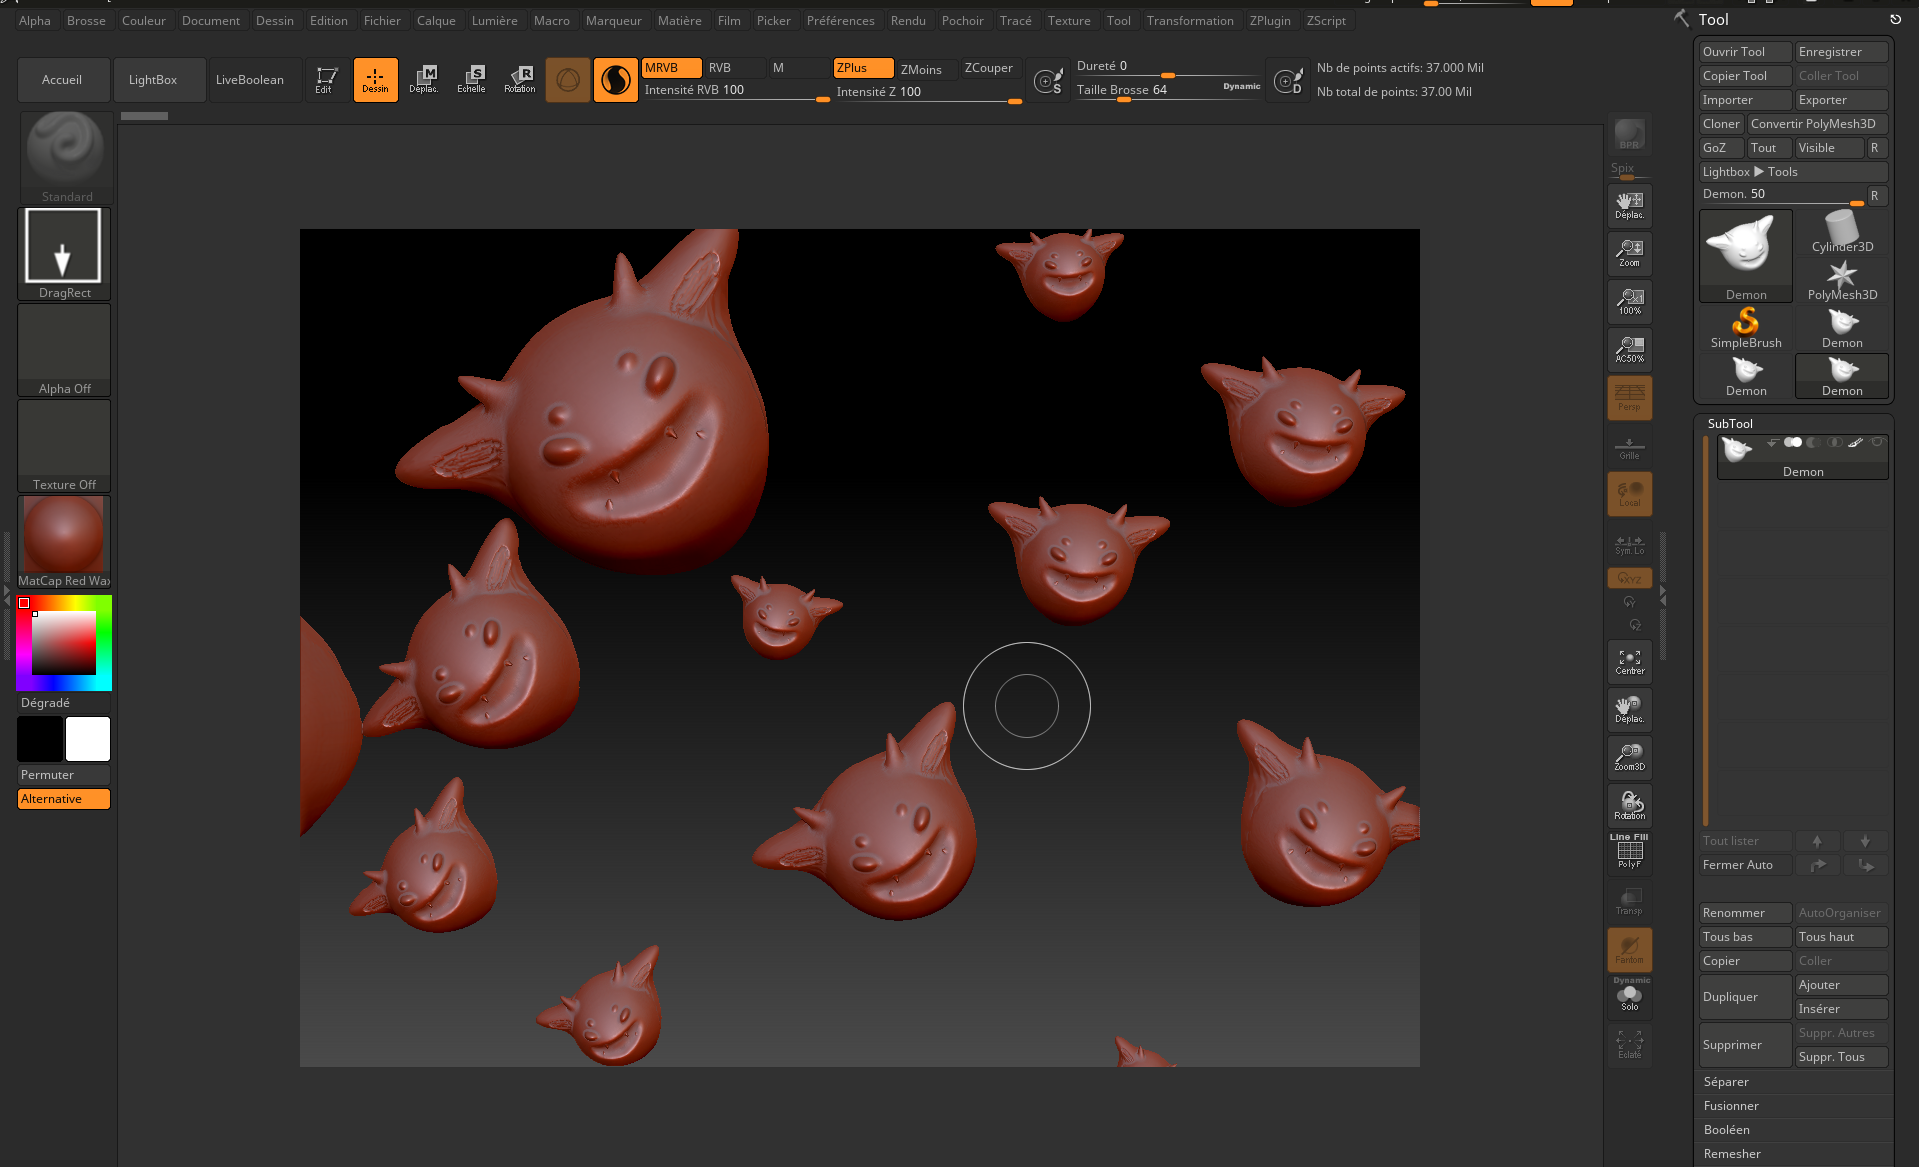This screenshot has width=1919, height=1167.
Task: Toggle the Persp perspective button
Action: pos(1629,398)
